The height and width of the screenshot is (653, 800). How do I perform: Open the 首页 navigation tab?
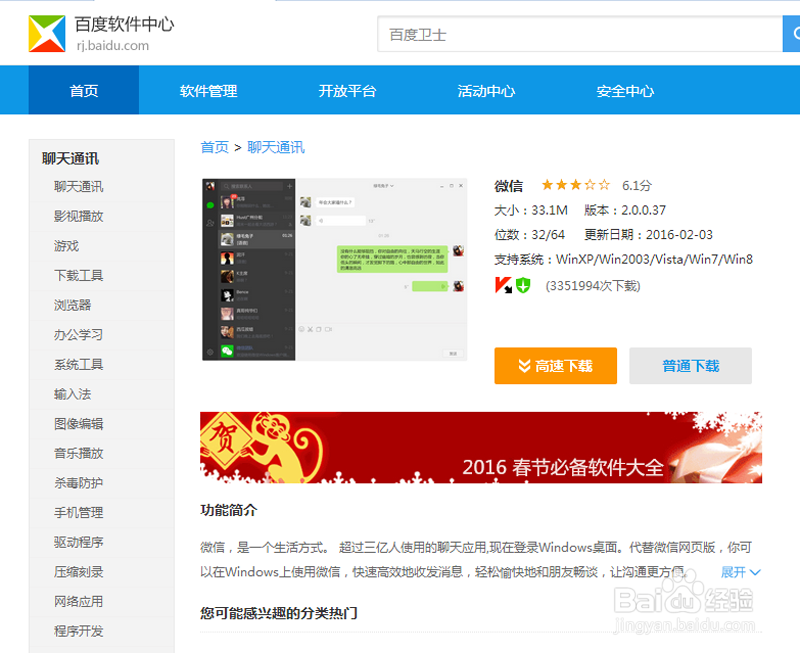point(84,90)
